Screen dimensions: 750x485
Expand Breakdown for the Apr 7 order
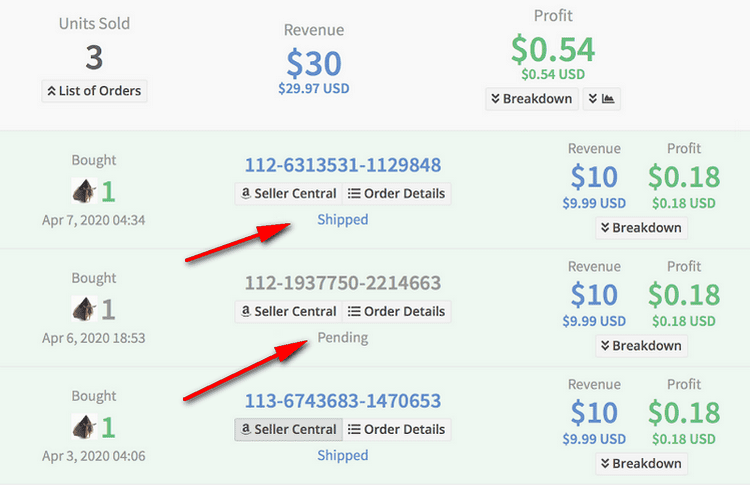pyautogui.click(x=641, y=228)
